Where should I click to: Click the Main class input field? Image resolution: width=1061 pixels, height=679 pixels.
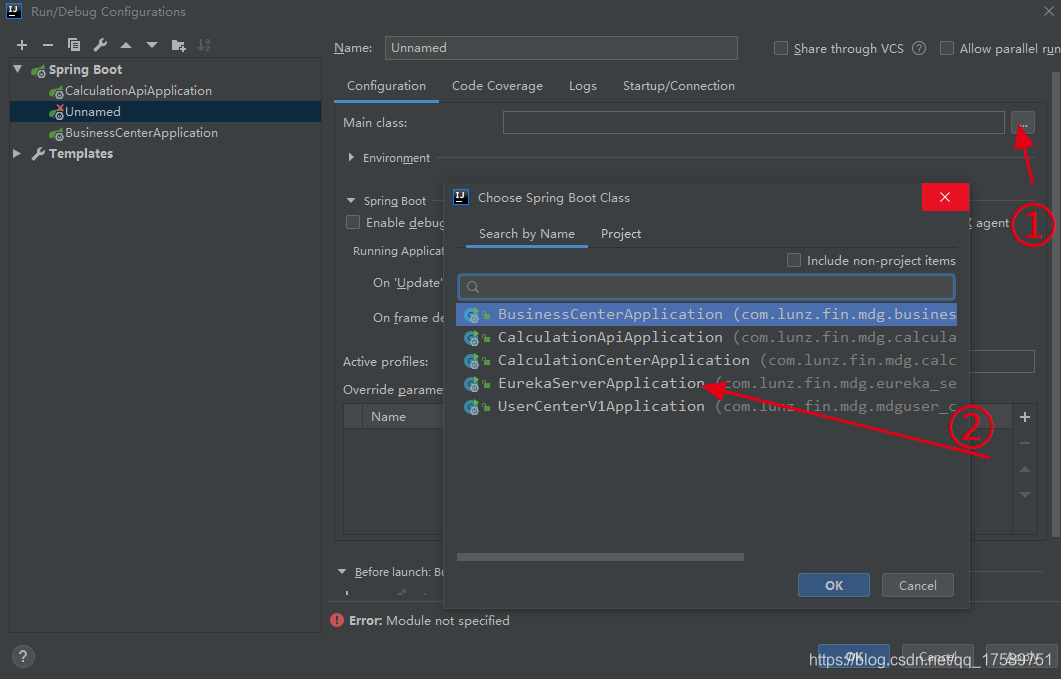pyautogui.click(x=753, y=123)
